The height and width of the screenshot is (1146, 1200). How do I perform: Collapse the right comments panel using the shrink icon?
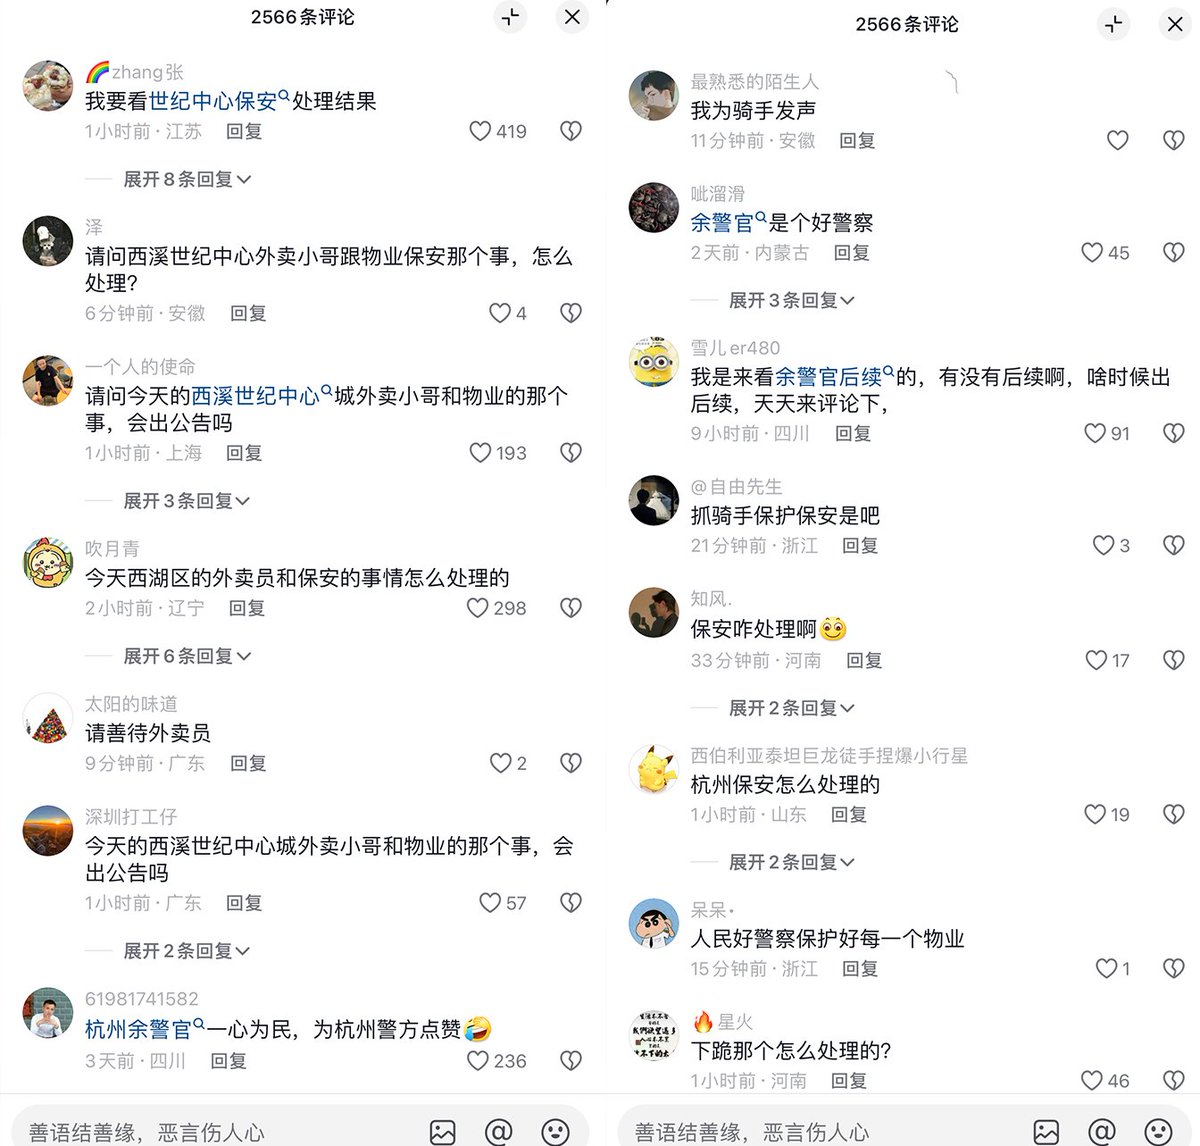click(1114, 24)
